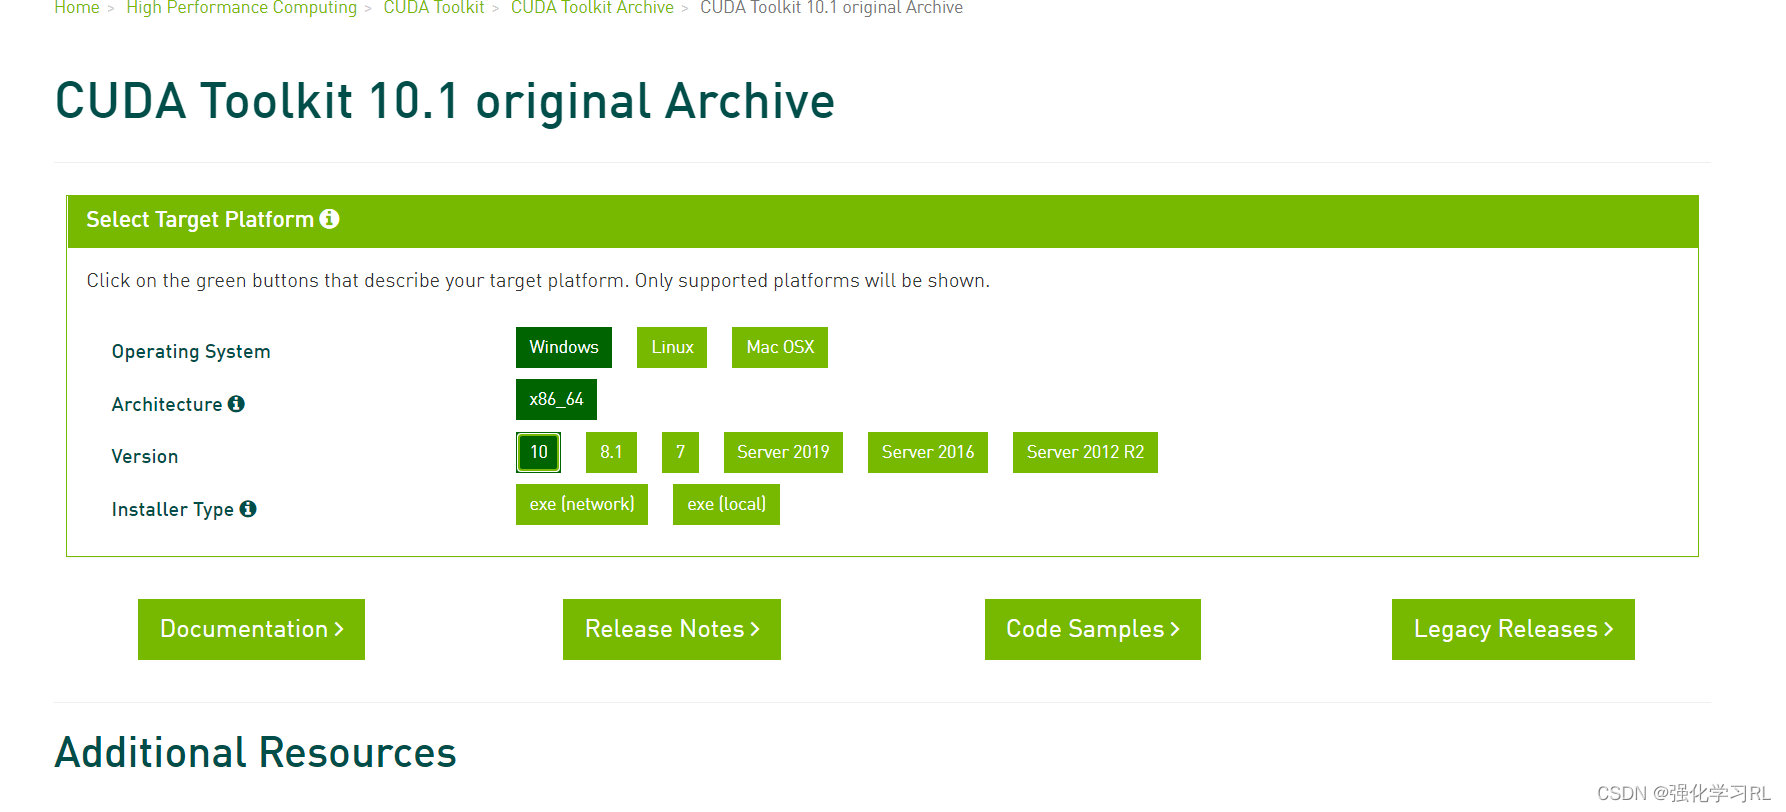The width and height of the screenshot is (1786, 812).
Task: Go to Code Samples
Action: (x=1093, y=629)
